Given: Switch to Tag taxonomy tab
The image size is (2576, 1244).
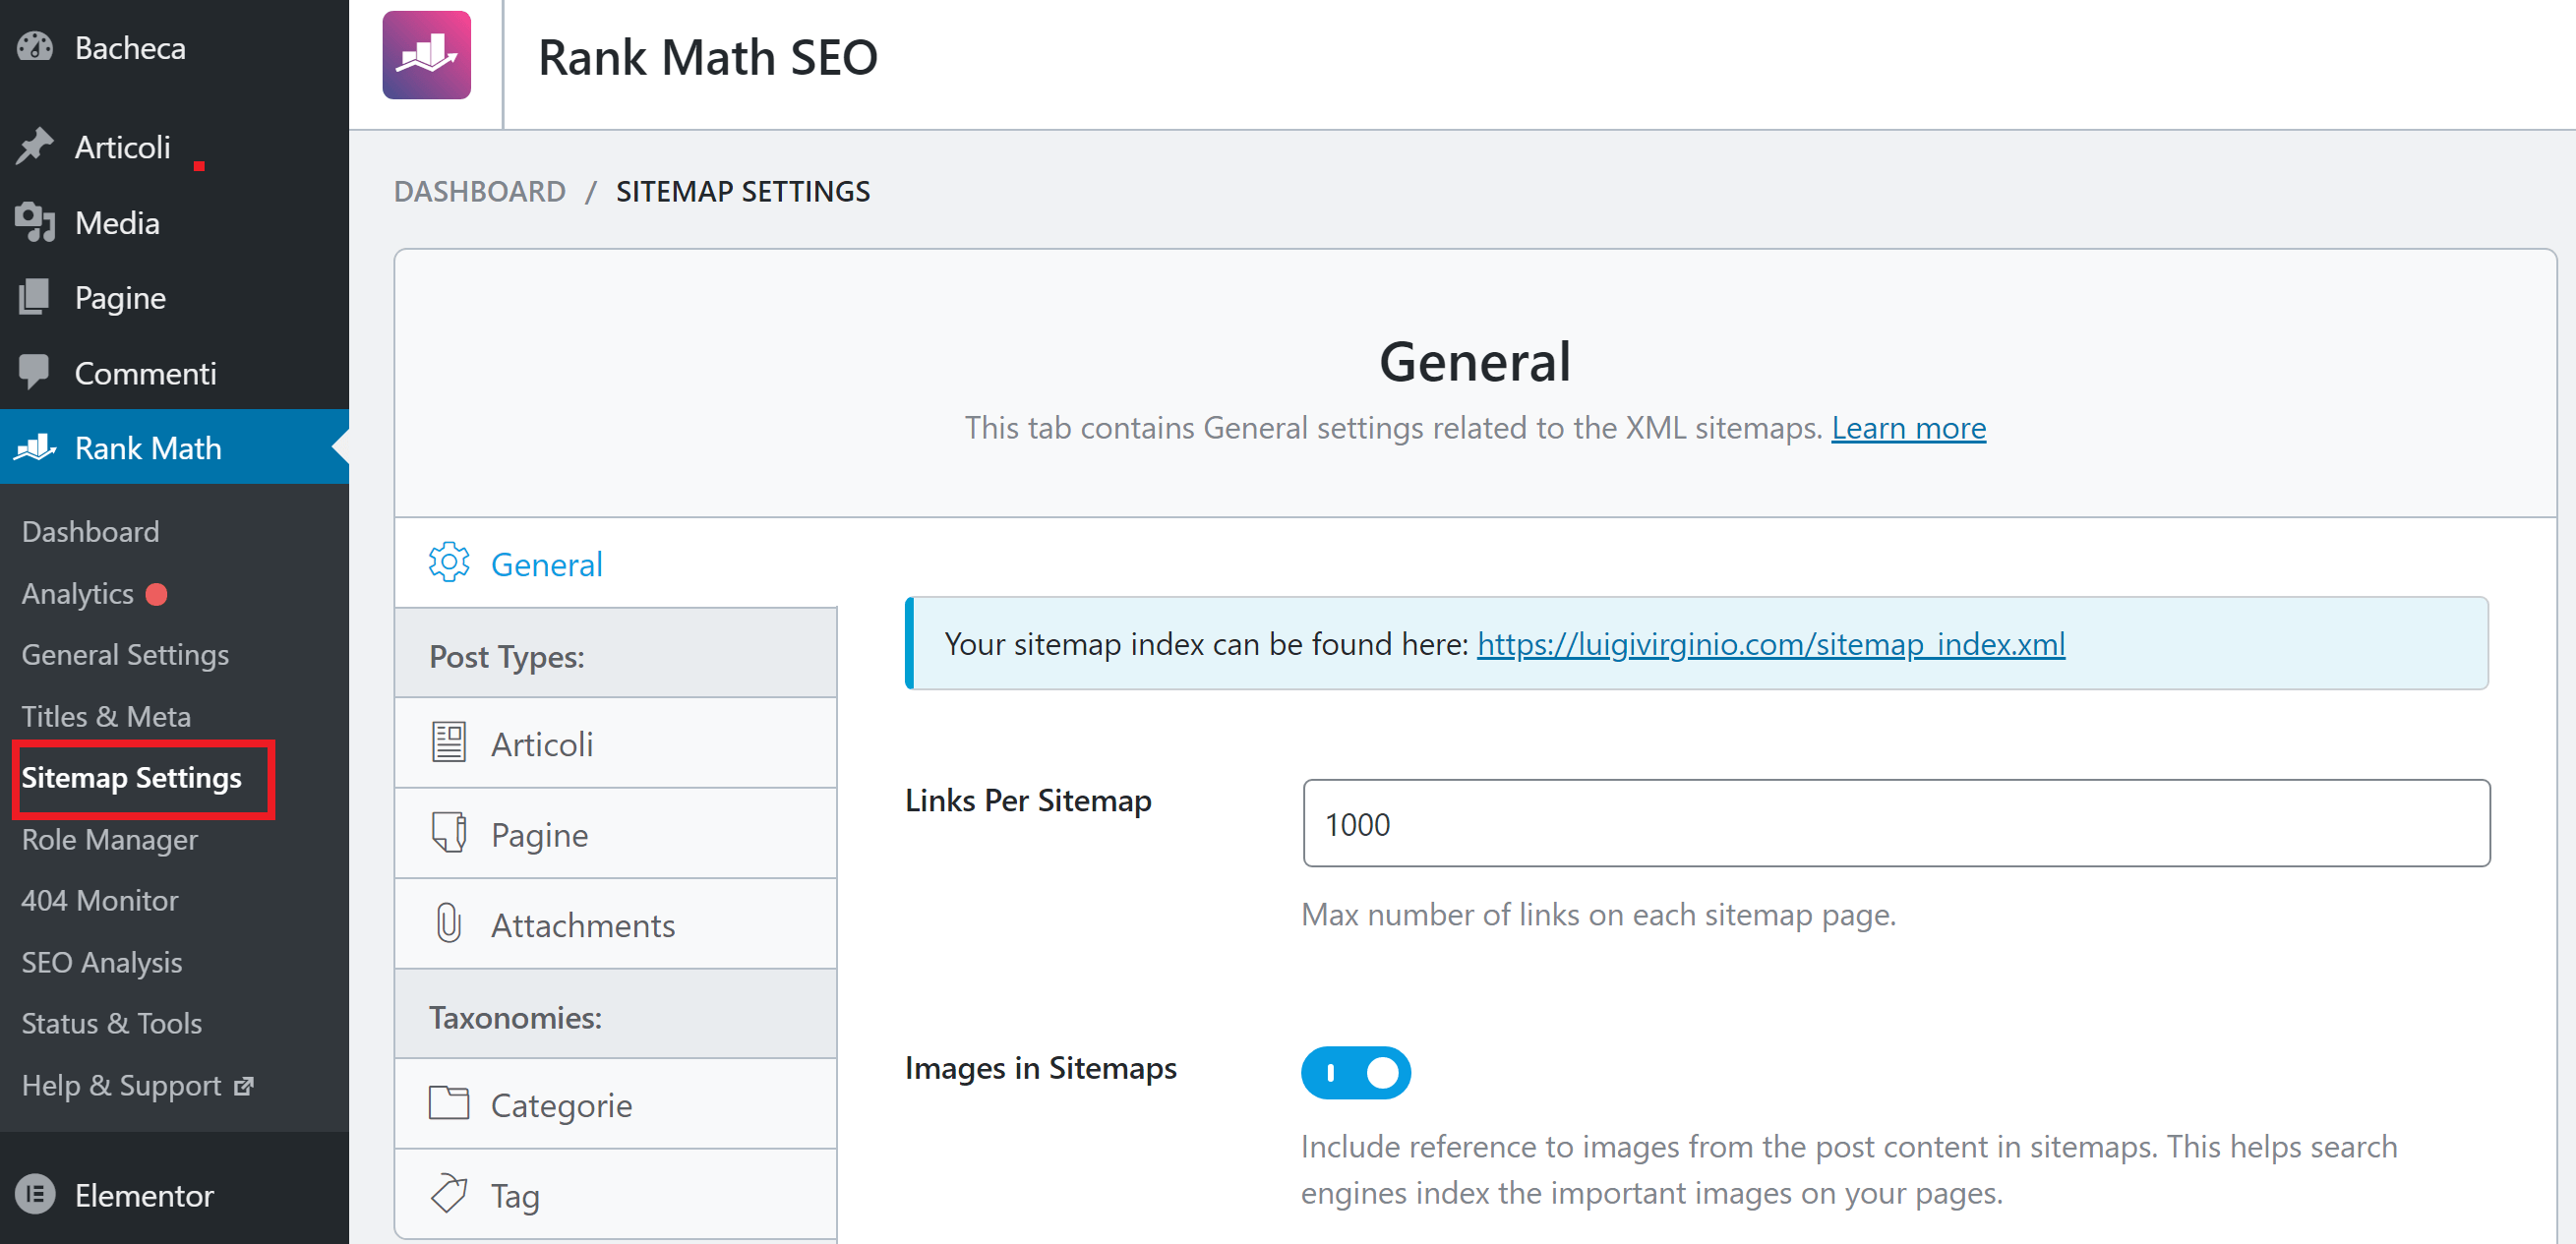Looking at the screenshot, I should [615, 1193].
